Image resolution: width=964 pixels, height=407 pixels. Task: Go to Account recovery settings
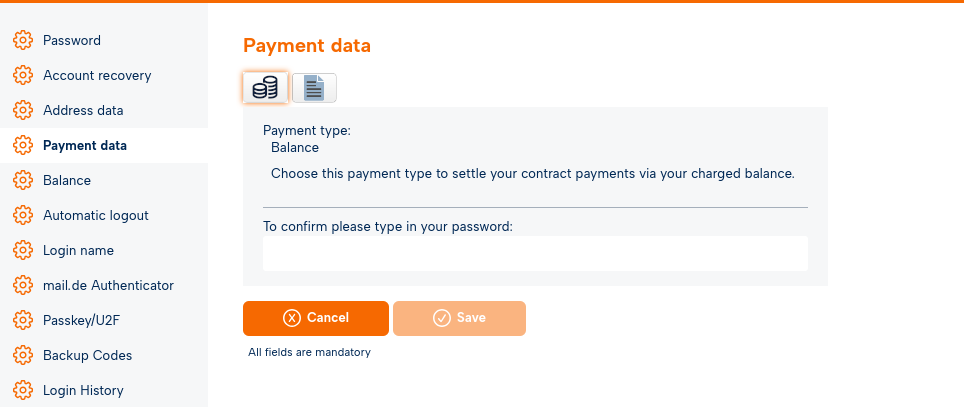pos(97,76)
